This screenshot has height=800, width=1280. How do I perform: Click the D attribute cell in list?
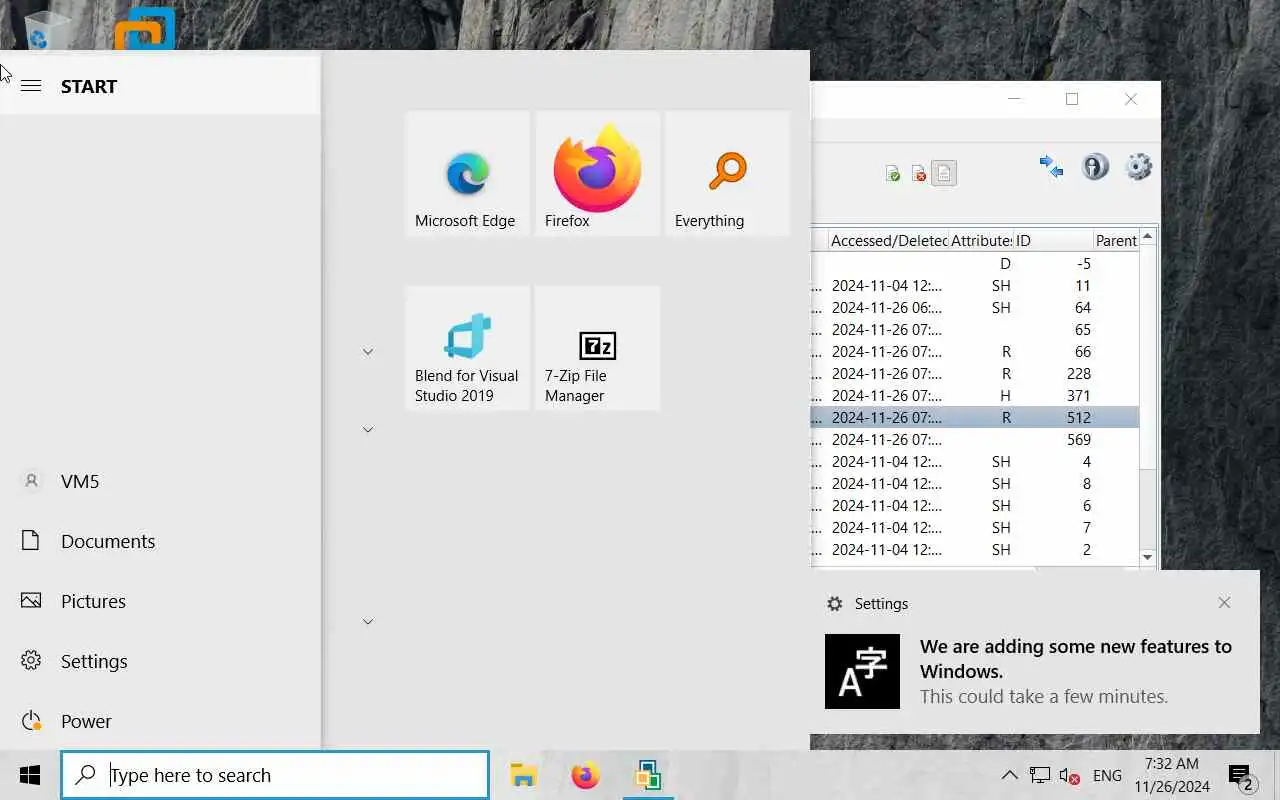coord(1006,264)
